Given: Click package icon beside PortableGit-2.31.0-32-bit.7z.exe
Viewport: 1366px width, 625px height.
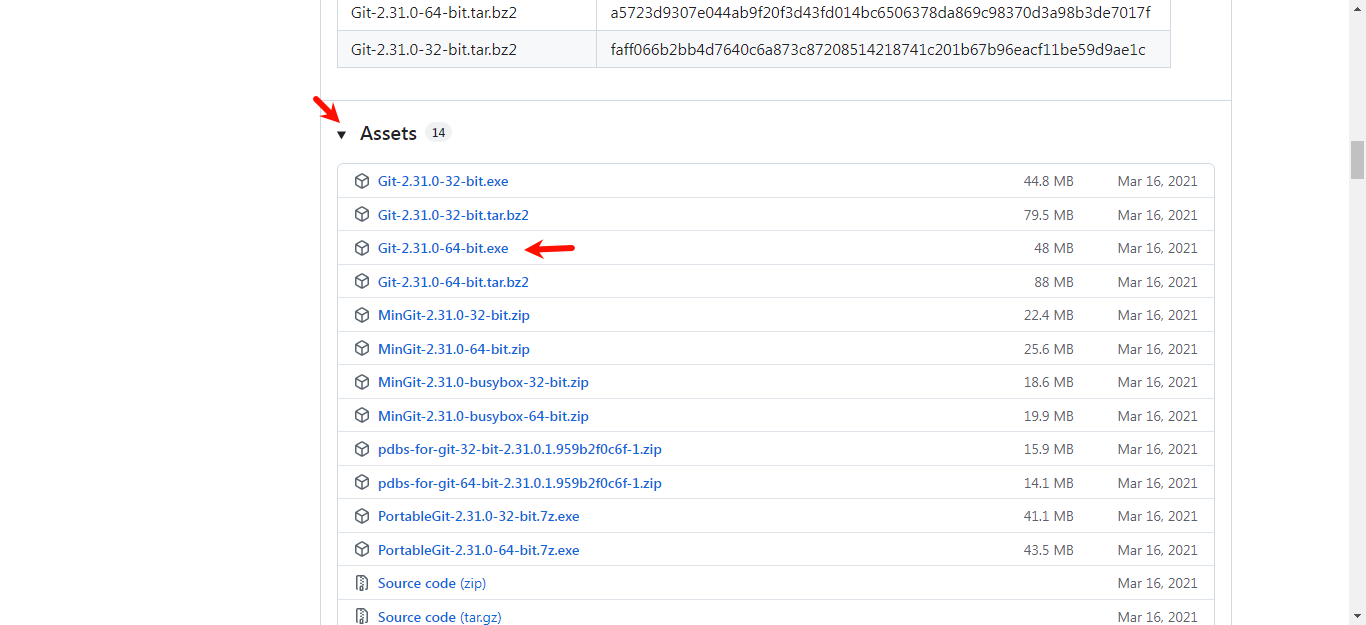Looking at the screenshot, I should (x=362, y=516).
